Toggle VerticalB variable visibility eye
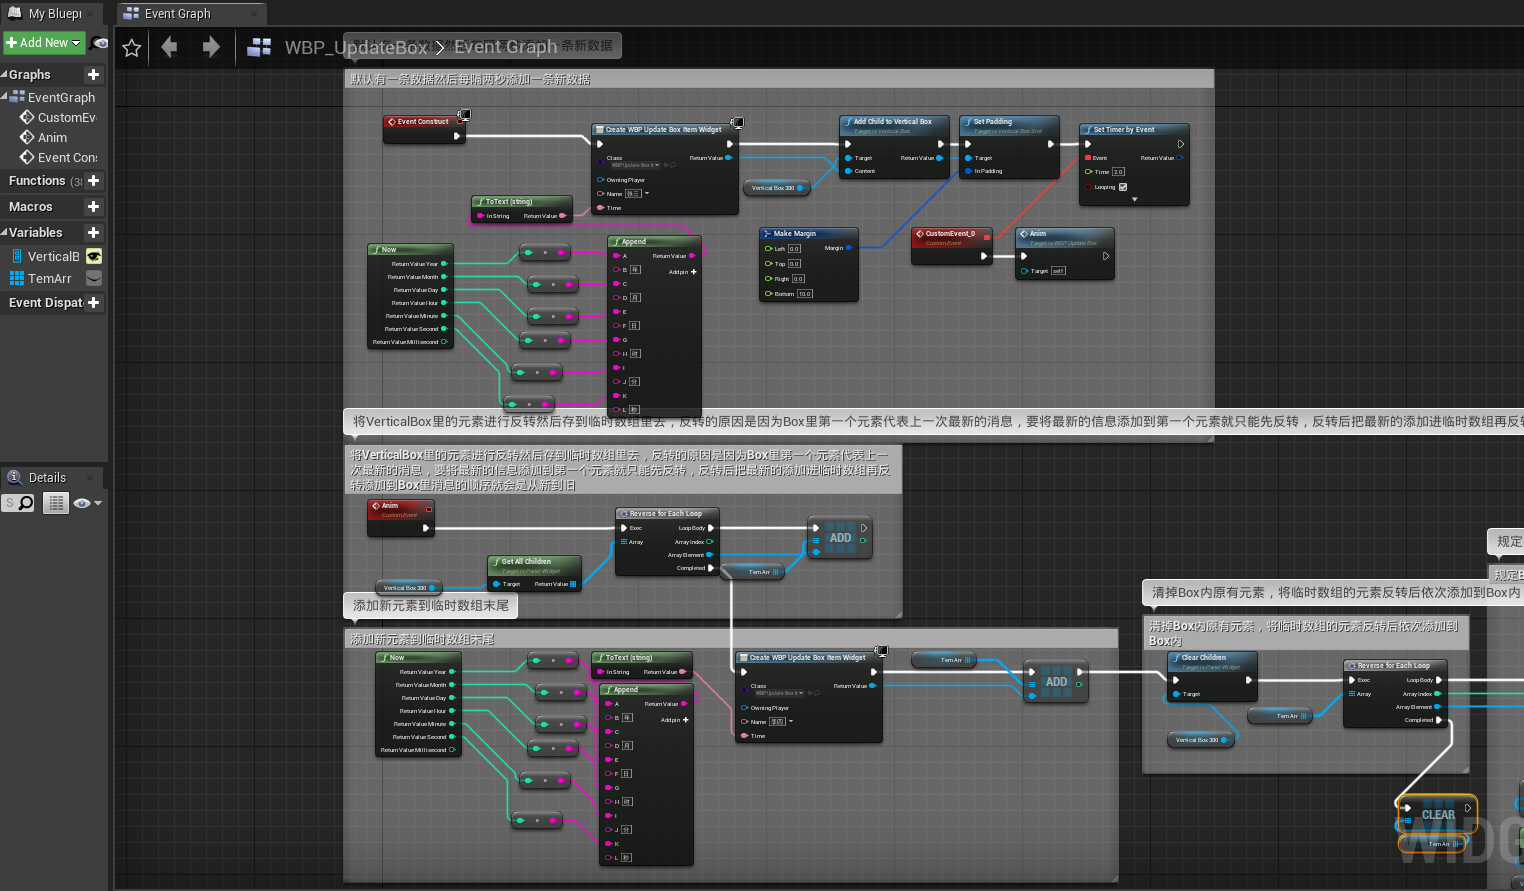The image size is (1524, 891). point(94,256)
